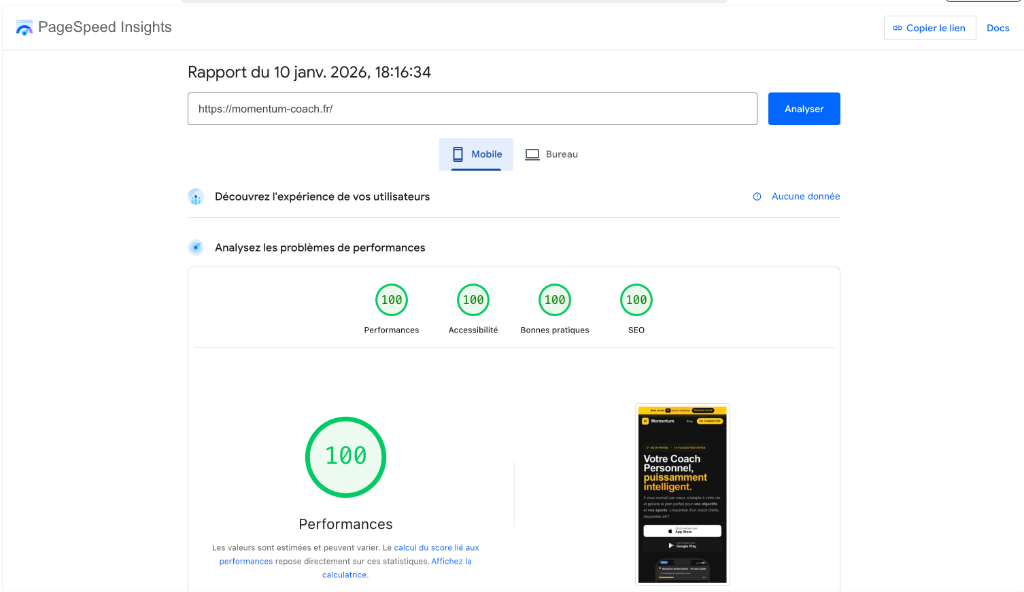
Task: Jump to Bonnes pratiques score gauge
Action: point(554,300)
